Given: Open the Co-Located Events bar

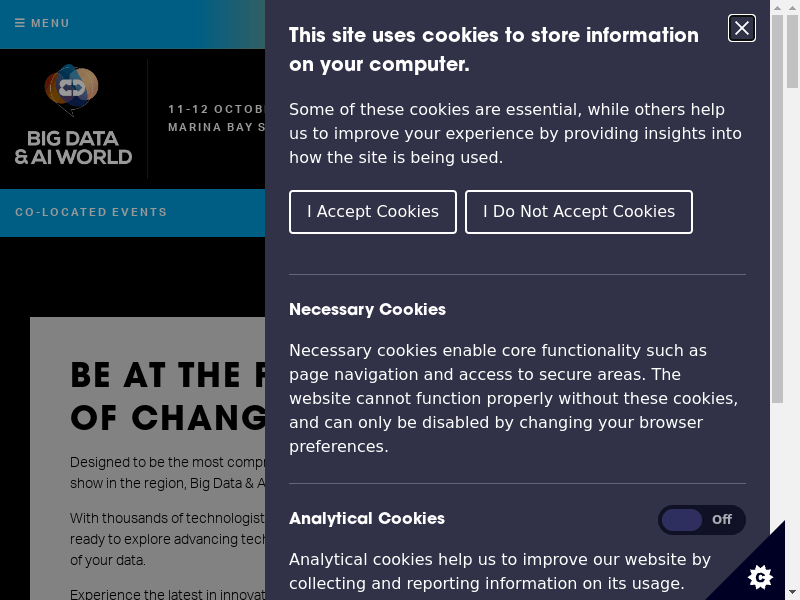Looking at the screenshot, I should [x=91, y=212].
